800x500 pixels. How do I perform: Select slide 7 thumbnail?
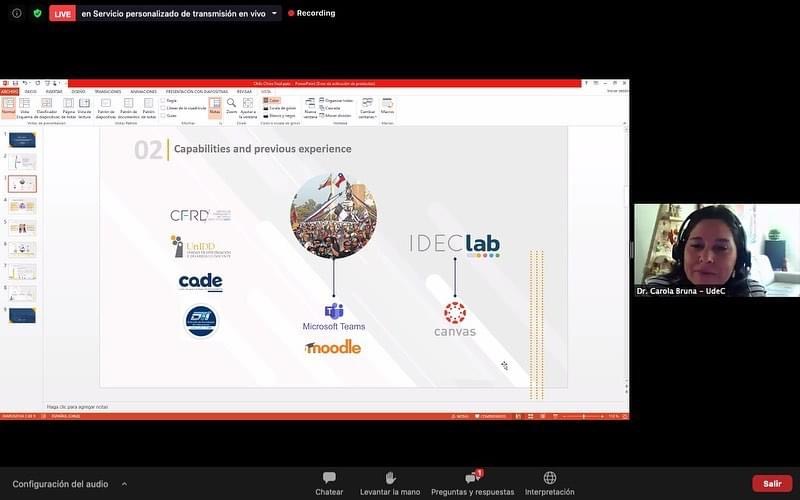[x=22, y=271]
